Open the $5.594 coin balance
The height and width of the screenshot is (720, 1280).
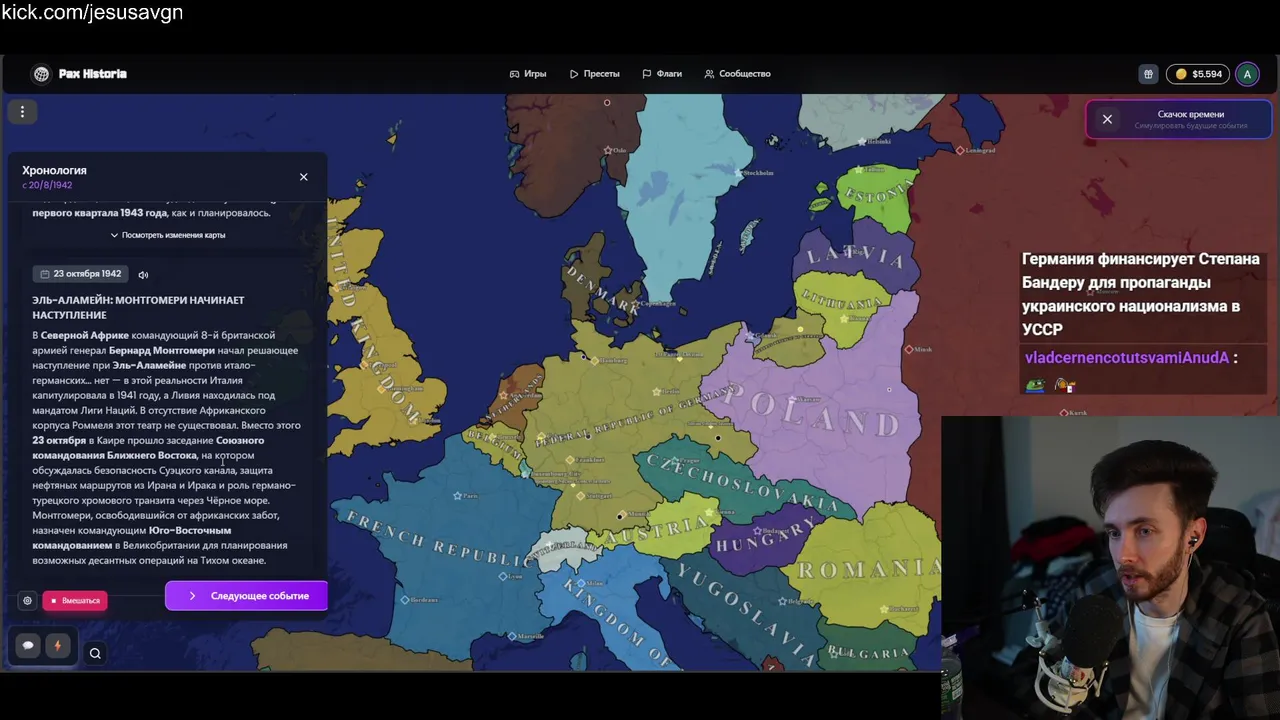pyautogui.click(x=1198, y=74)
